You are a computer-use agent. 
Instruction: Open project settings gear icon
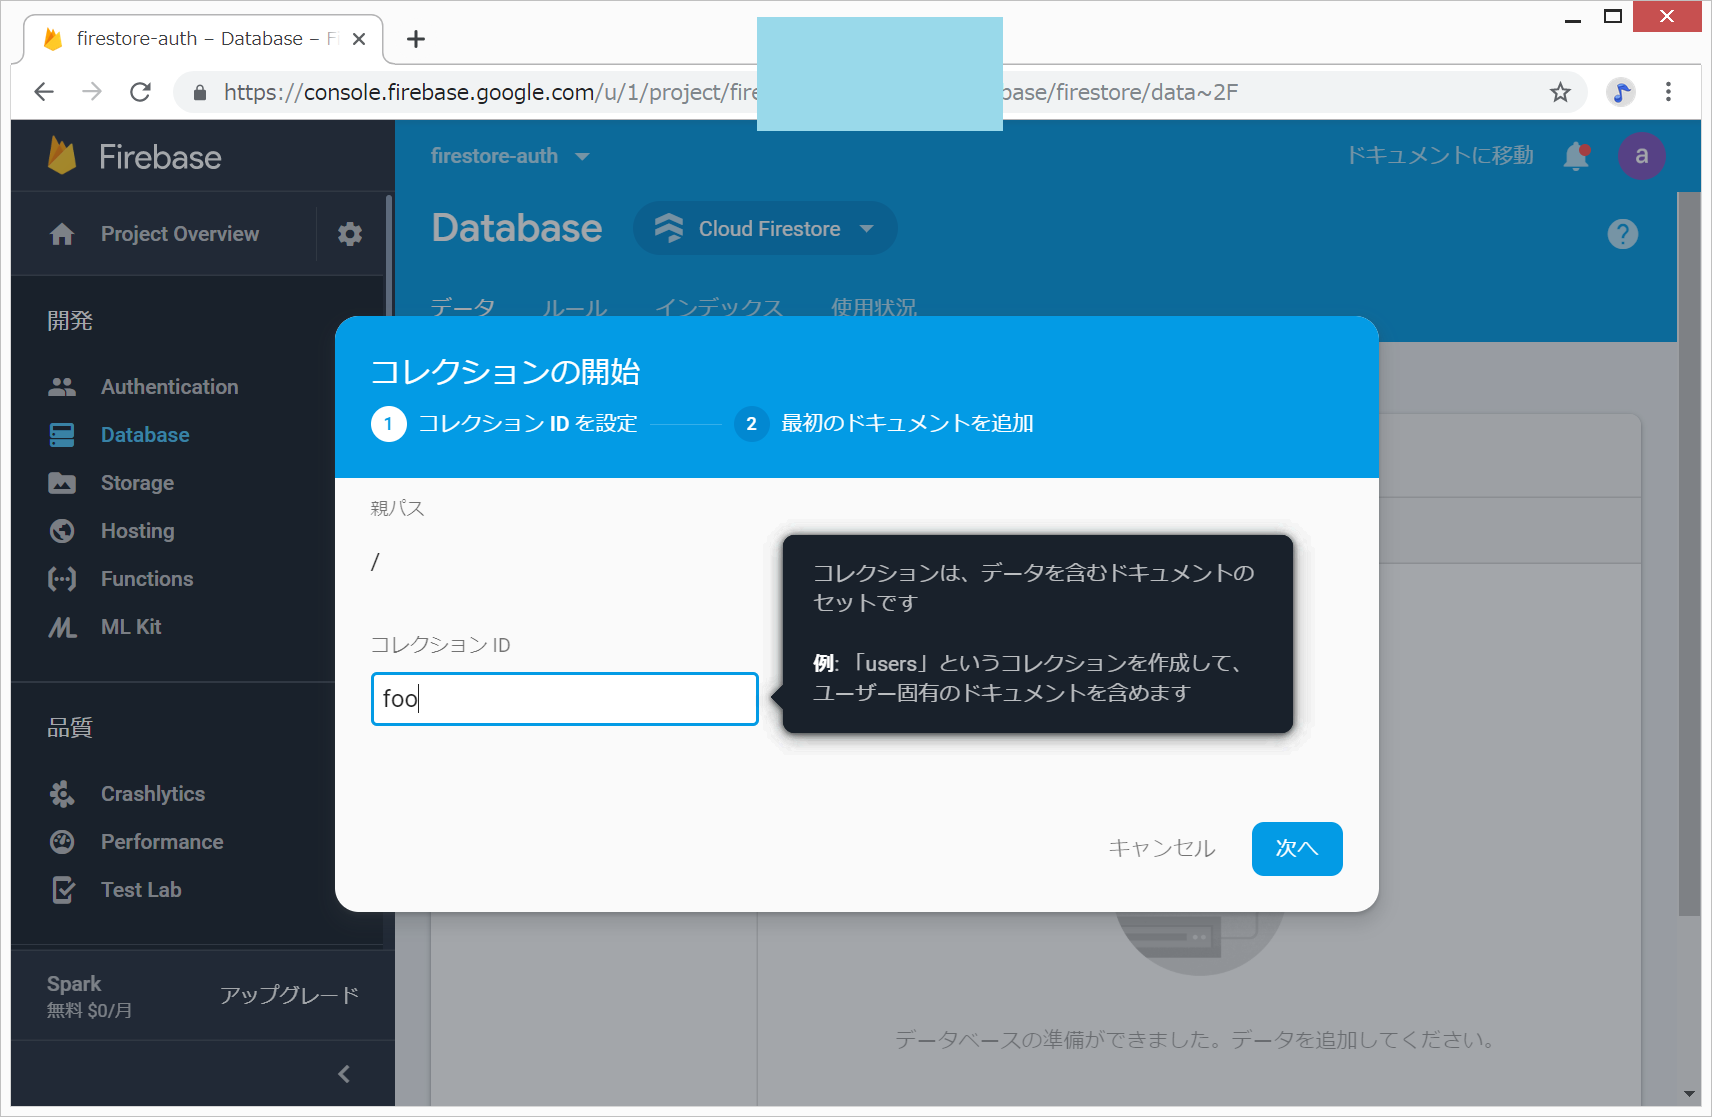pos(350,234)
